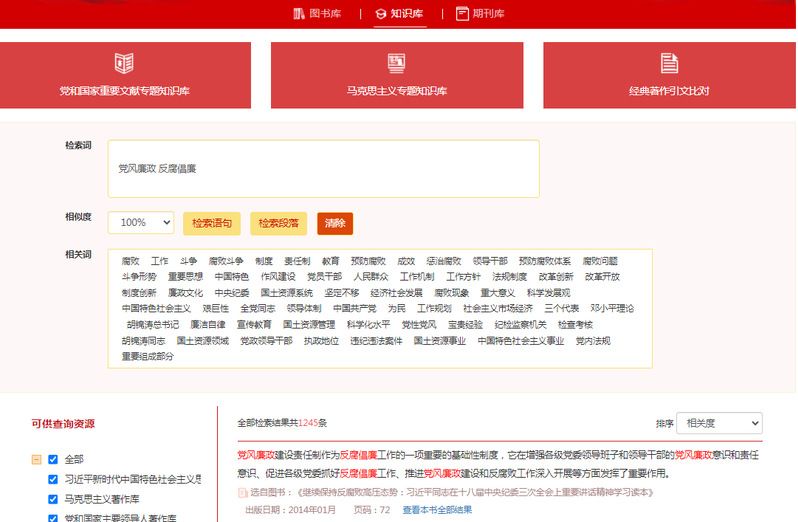
Task: Uncheck 习近平新时代中国特色社会主义 resource checkbox
Action: coord(54,479)
